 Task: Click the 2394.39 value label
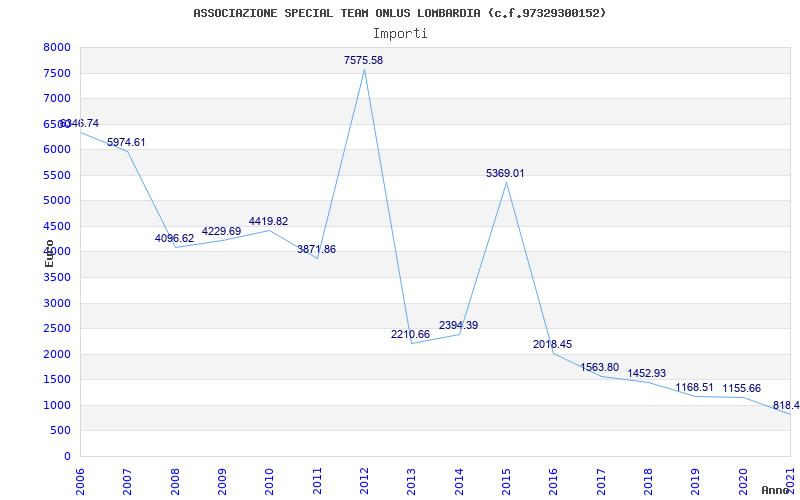tap(459, 325)
